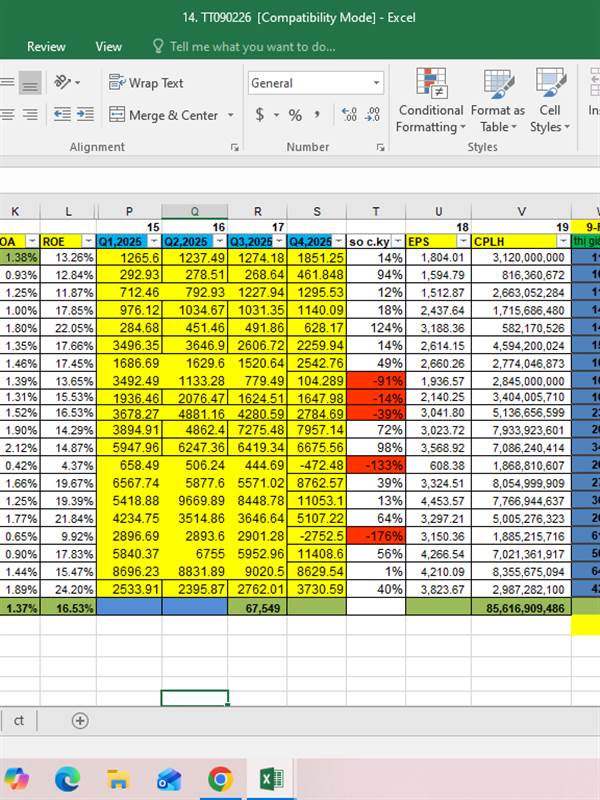600x800 pixels.
Task: Select column P header
Action: coord(129,212)
